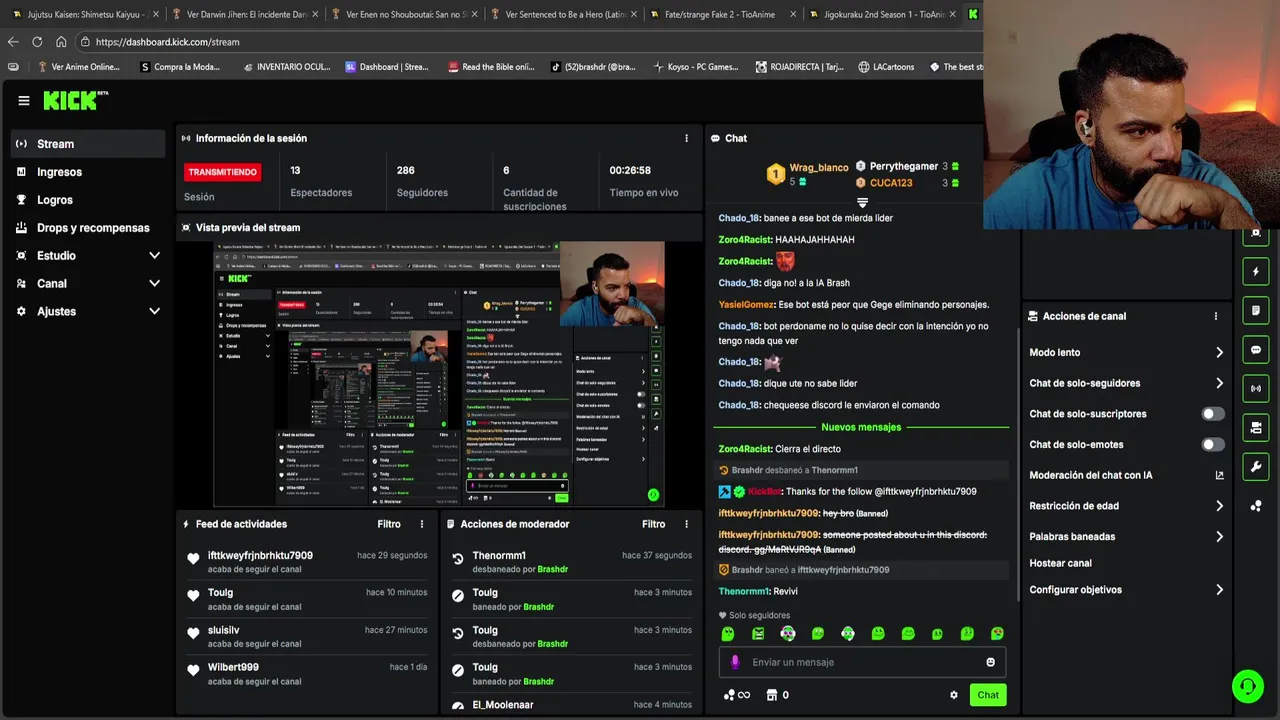
Task: Click the channel points infinity icon
Action: tap(736, 695)
